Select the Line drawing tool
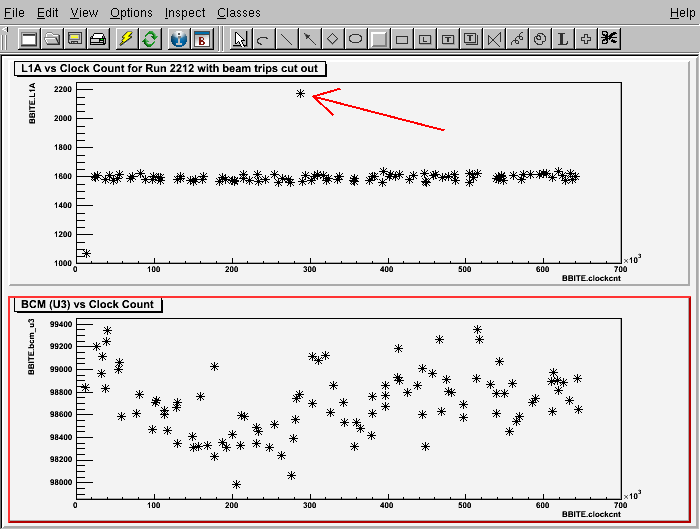 tap(286, 39)
